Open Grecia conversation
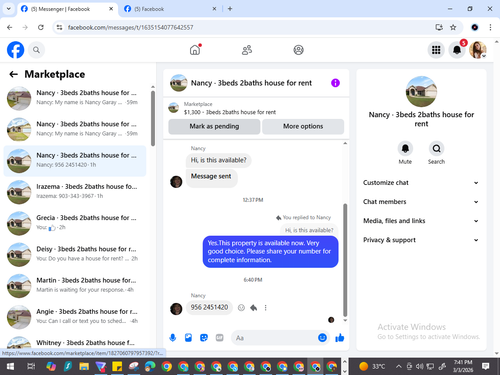This screenshot has width=500, height=375. tap(75, 223)
